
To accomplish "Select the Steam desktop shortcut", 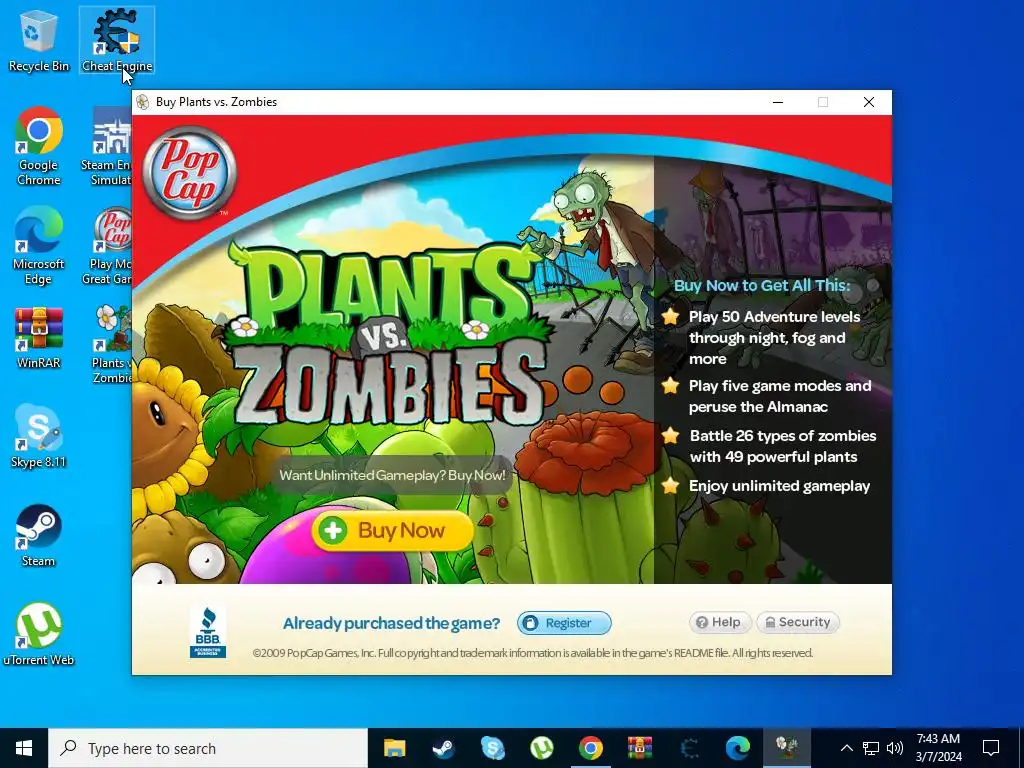I will (39, 536).
